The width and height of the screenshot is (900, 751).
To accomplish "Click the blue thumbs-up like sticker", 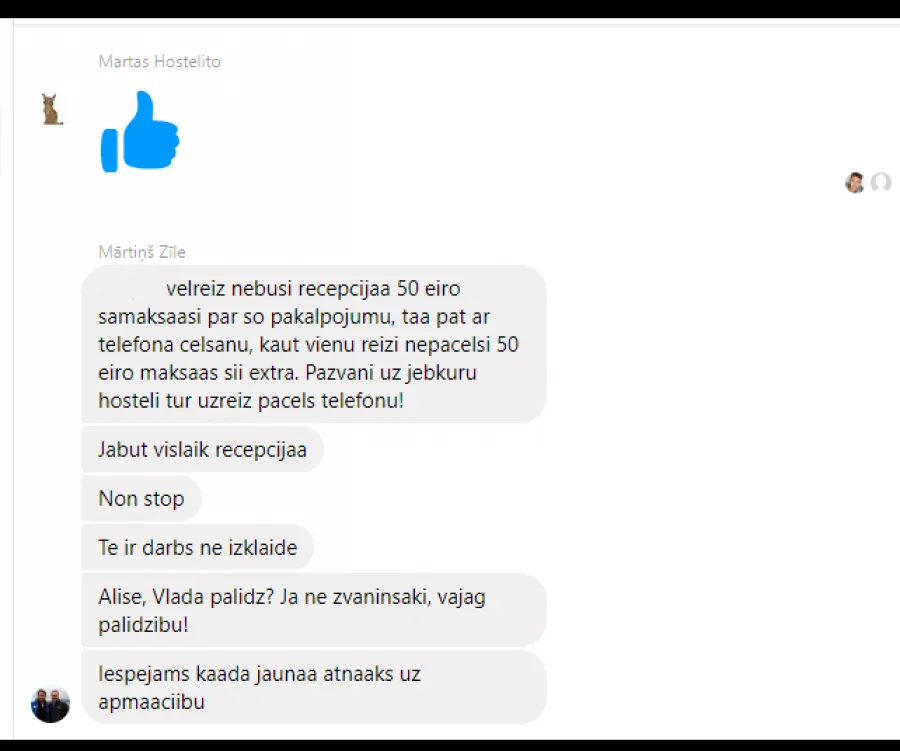I will click(x=140, y=131).
